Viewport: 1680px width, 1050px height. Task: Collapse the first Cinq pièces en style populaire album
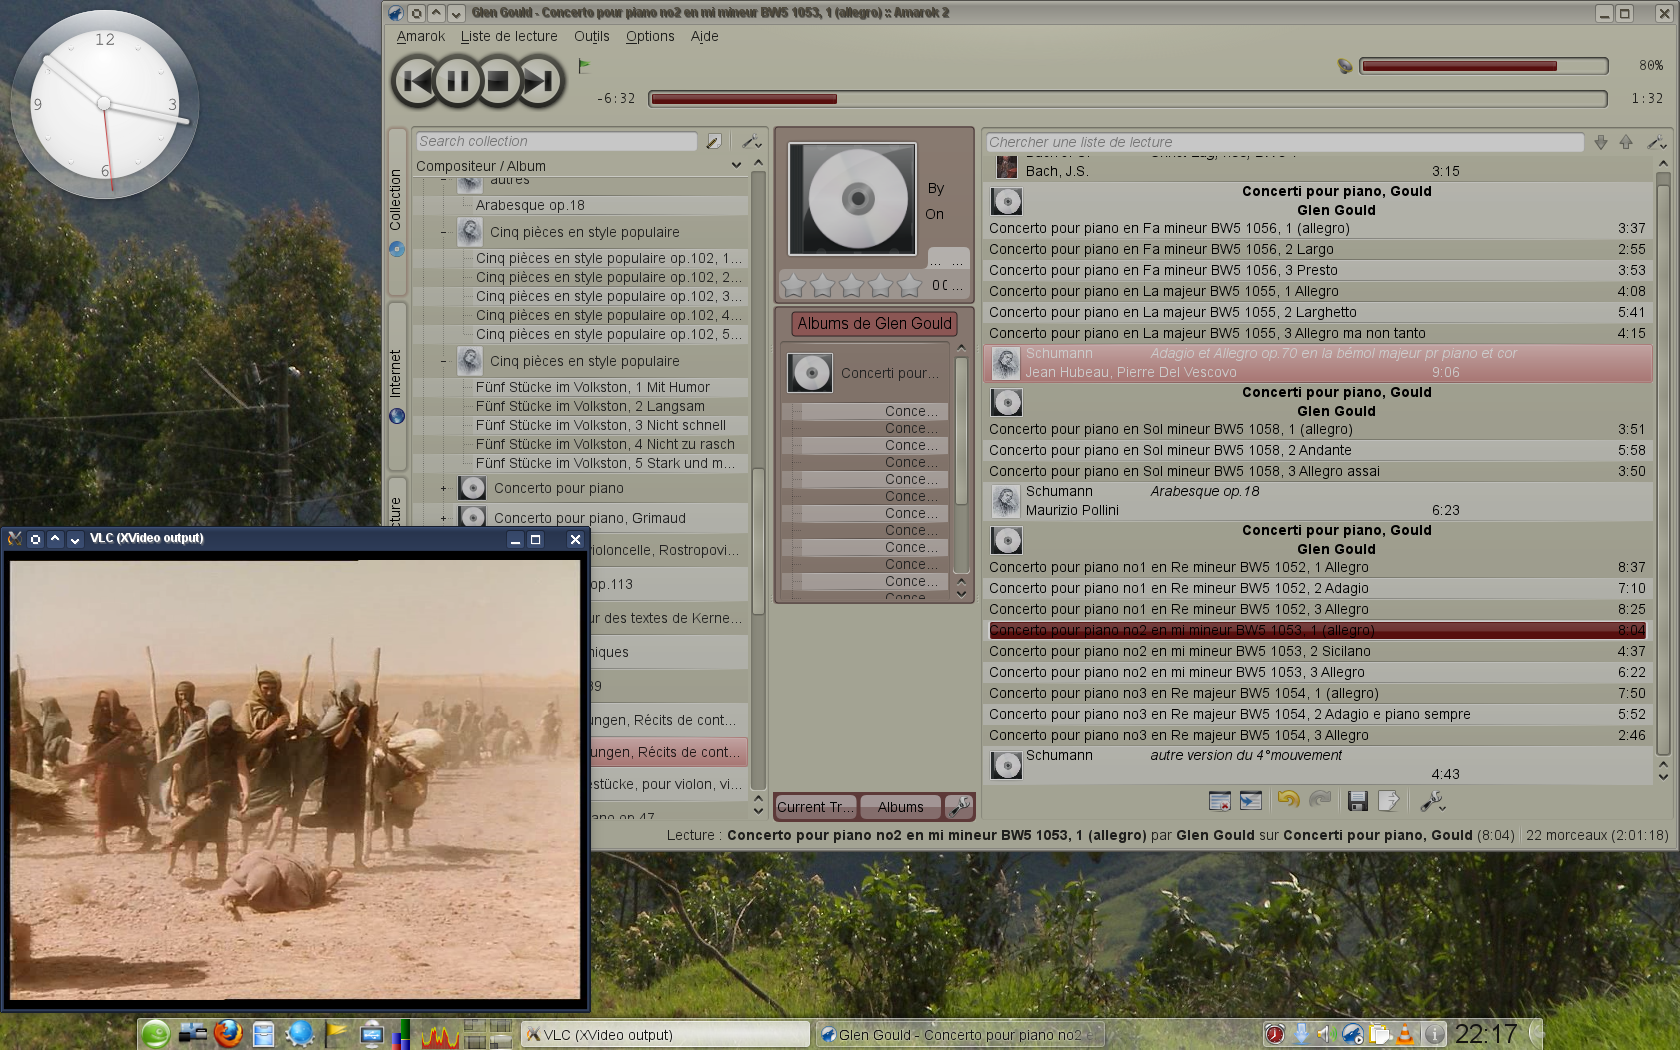click(x=444, y=232)
